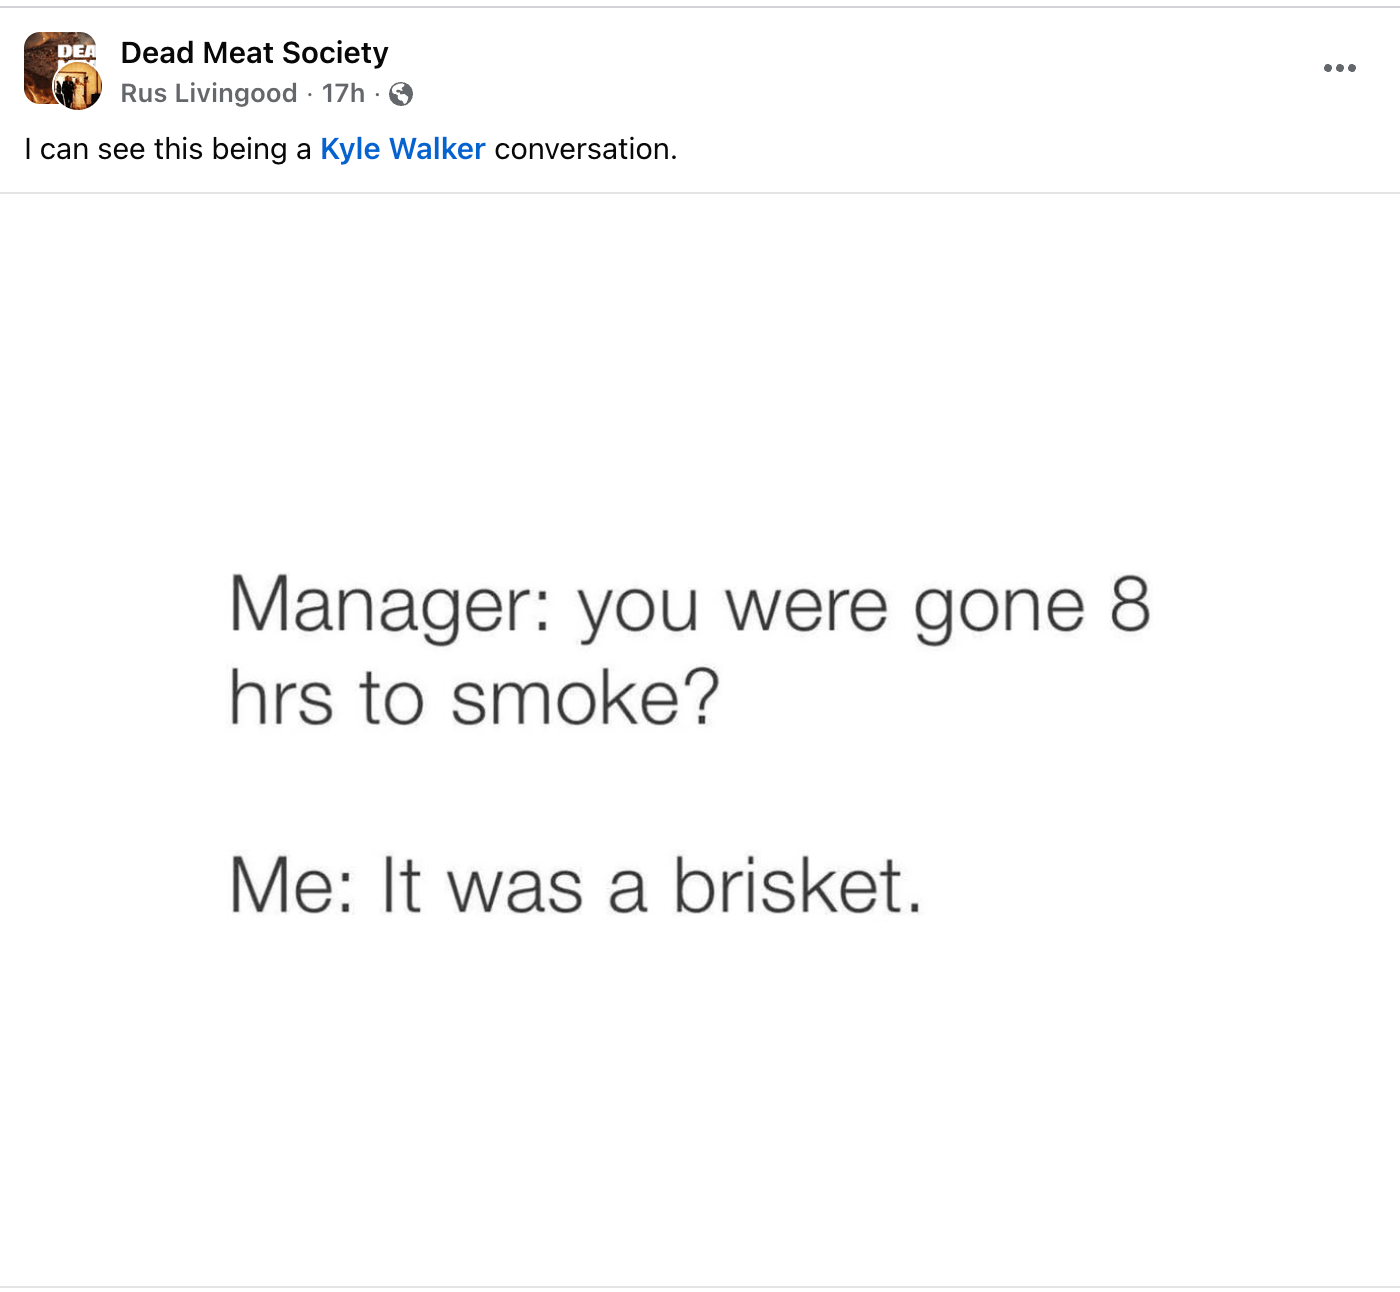Click the words "It was a" in the meme
Viewport: 1400px width, 1292px height.
[514, 886]
